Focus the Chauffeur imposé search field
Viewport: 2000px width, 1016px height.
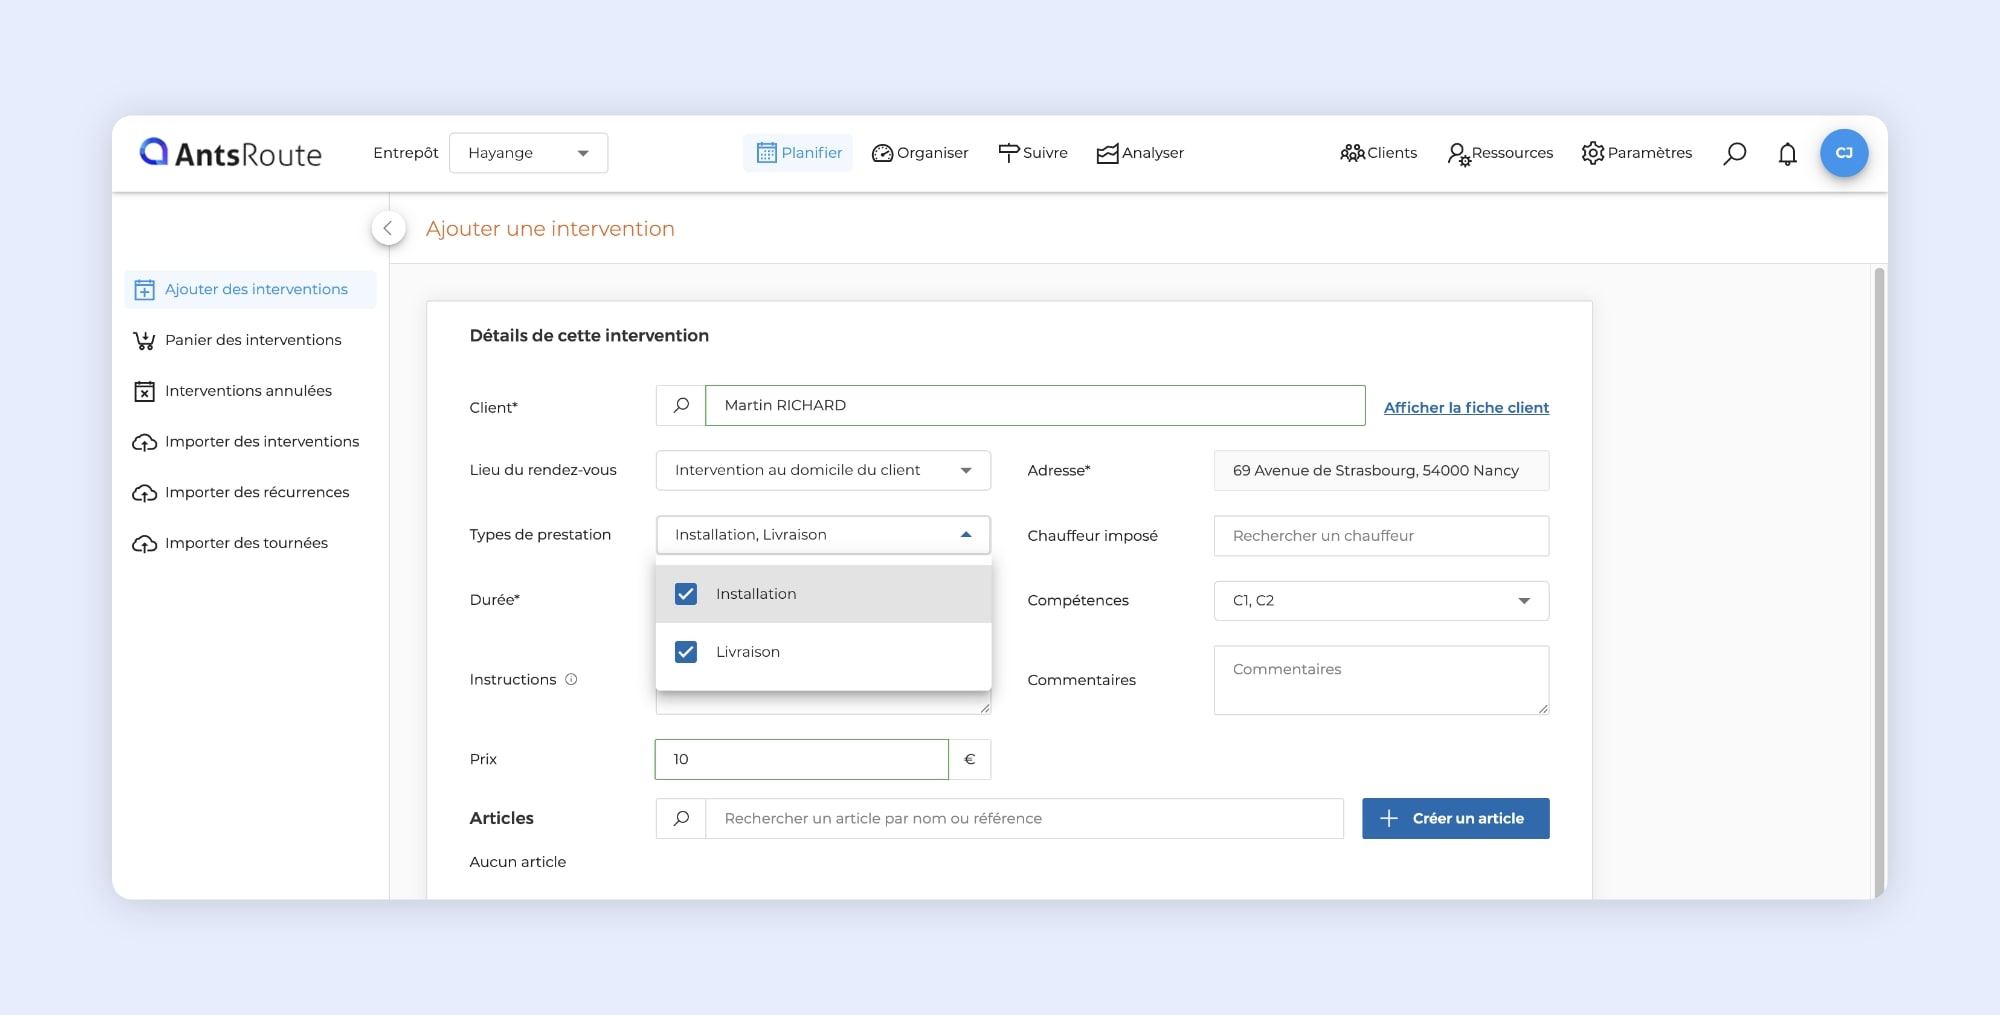coord(1380,536)
